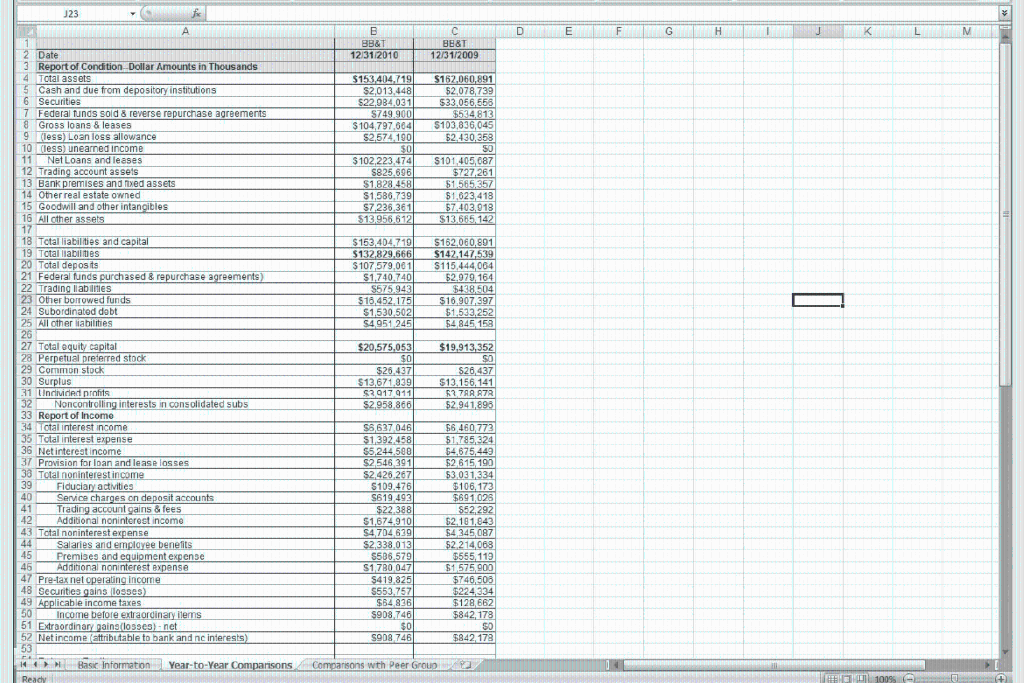Click 'Surplus' row label
This screenshot has height=683, width=1024.
pyautogui.click(x=55, y=381)
